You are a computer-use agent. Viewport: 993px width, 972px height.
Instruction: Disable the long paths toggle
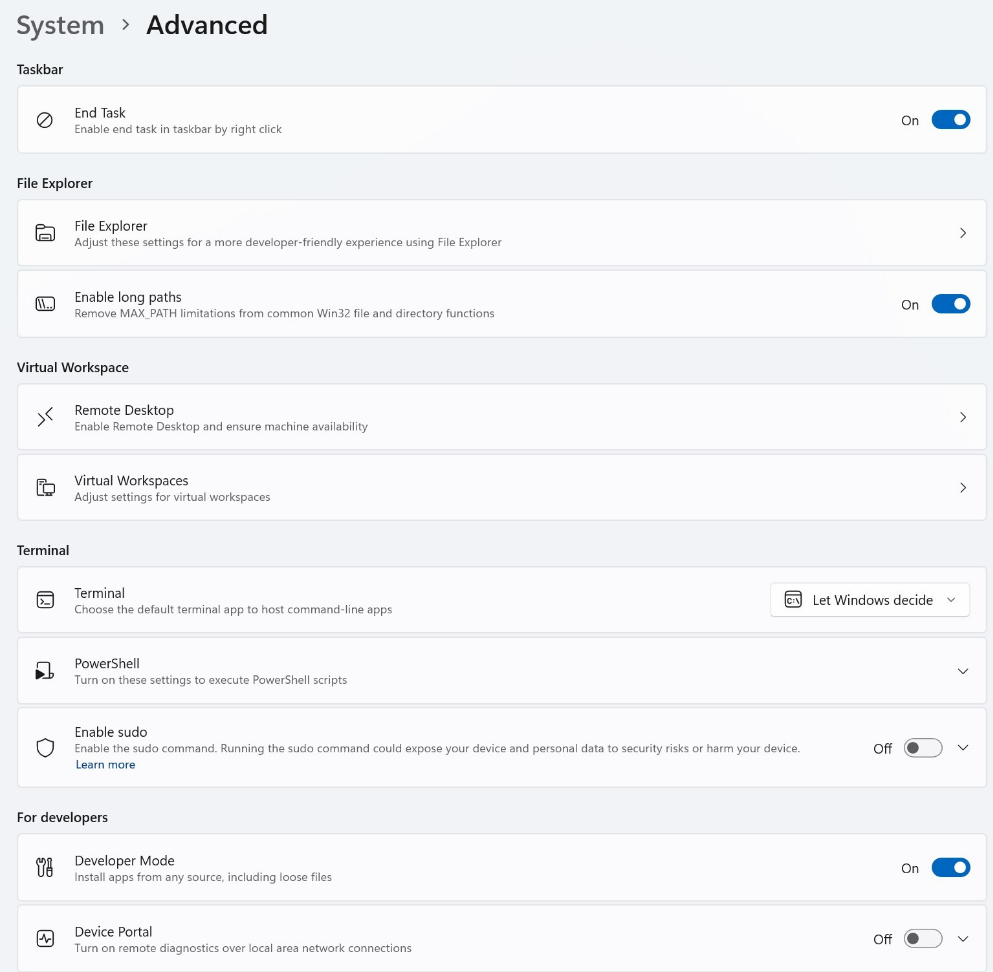click(950, 304)
